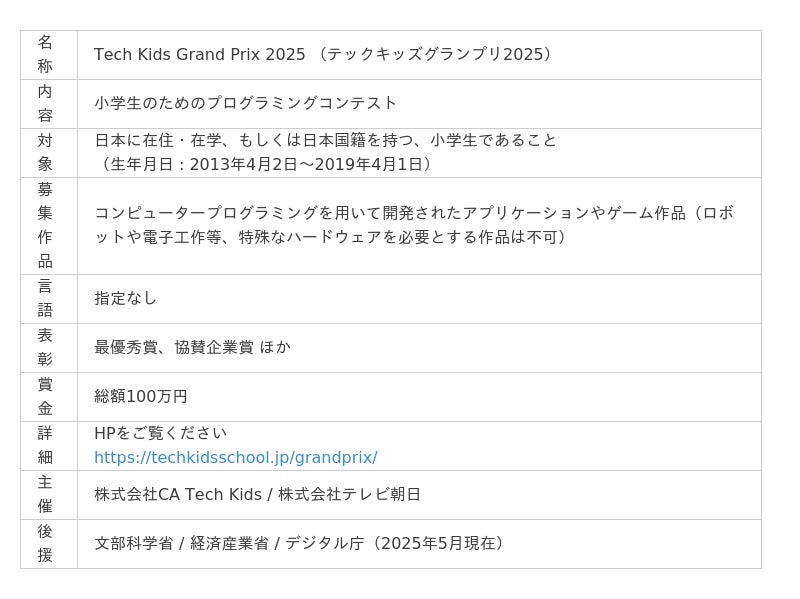Click the birthdate range 2013年4月2日 line
Image resolution: width=800 pixels, height=599 pixels.
[x=265, y=164]
